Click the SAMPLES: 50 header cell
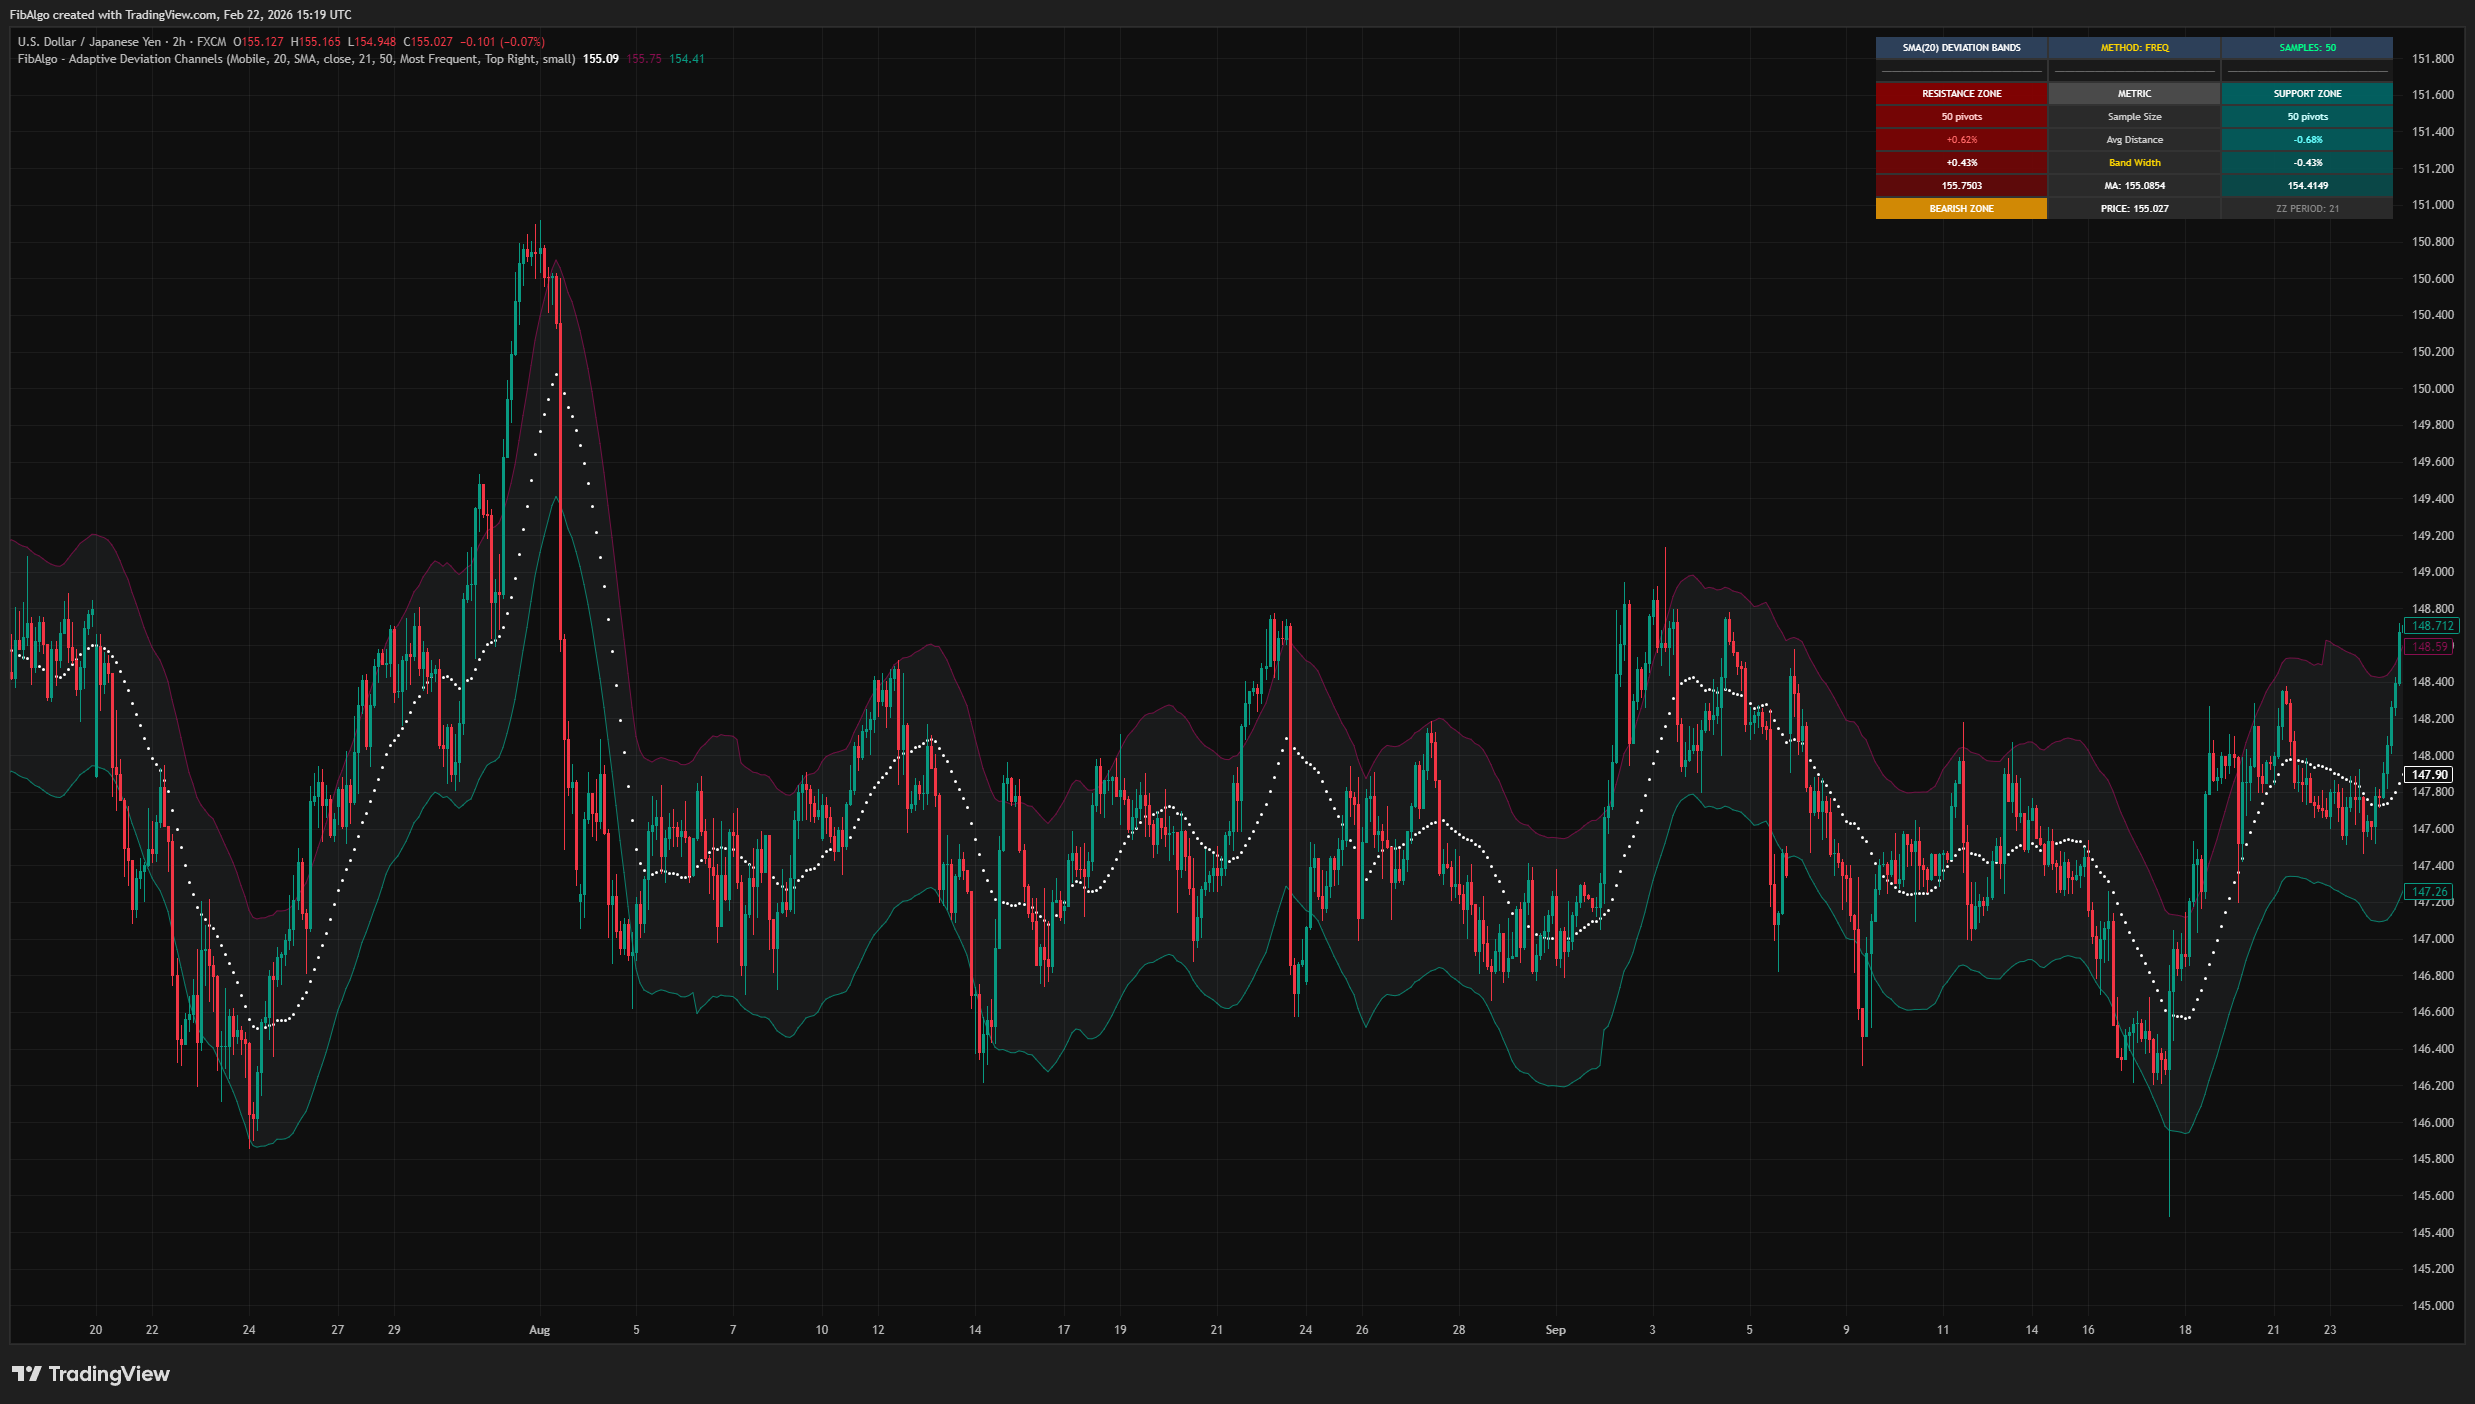 coord(2308,47)
